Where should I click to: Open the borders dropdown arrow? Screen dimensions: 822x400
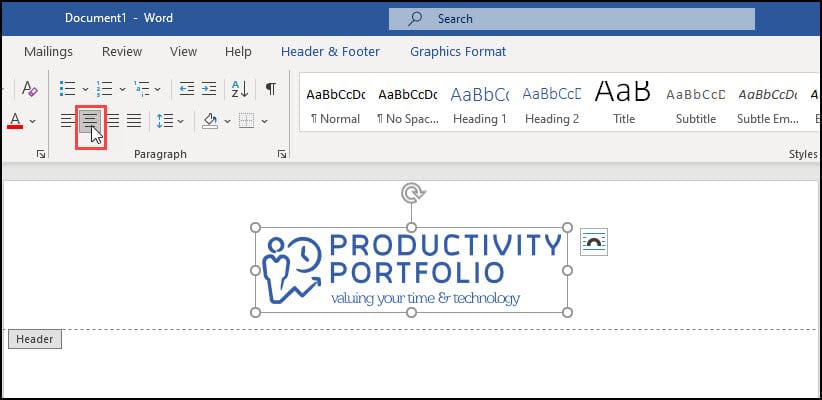265,122
